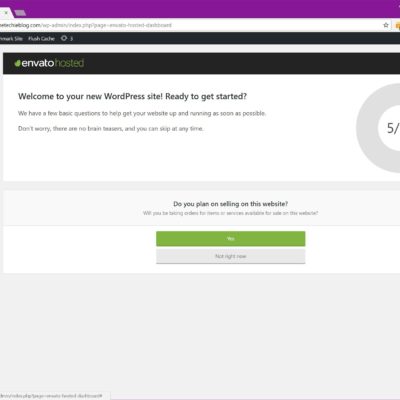Open a new browser tab
This screenshot has height=400, width=400.
point(20,13)
